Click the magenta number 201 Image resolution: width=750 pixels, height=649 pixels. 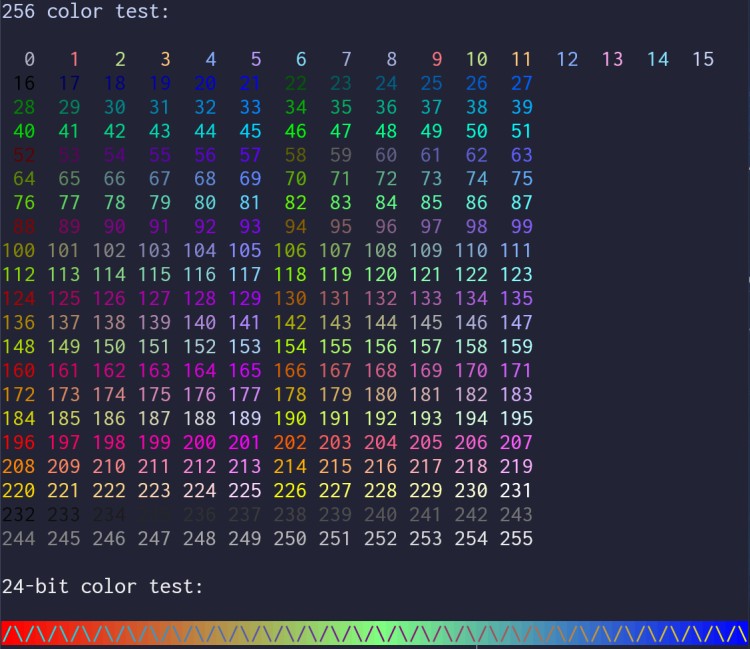[245, 442]
